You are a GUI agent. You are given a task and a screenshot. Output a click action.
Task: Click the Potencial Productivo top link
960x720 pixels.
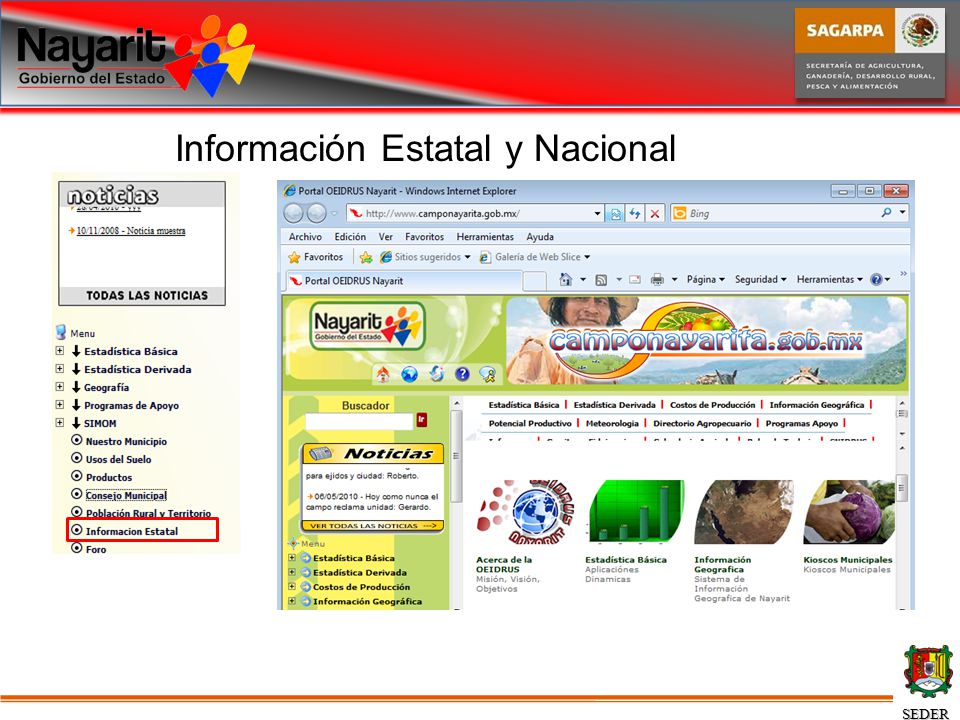pos(530,423)
